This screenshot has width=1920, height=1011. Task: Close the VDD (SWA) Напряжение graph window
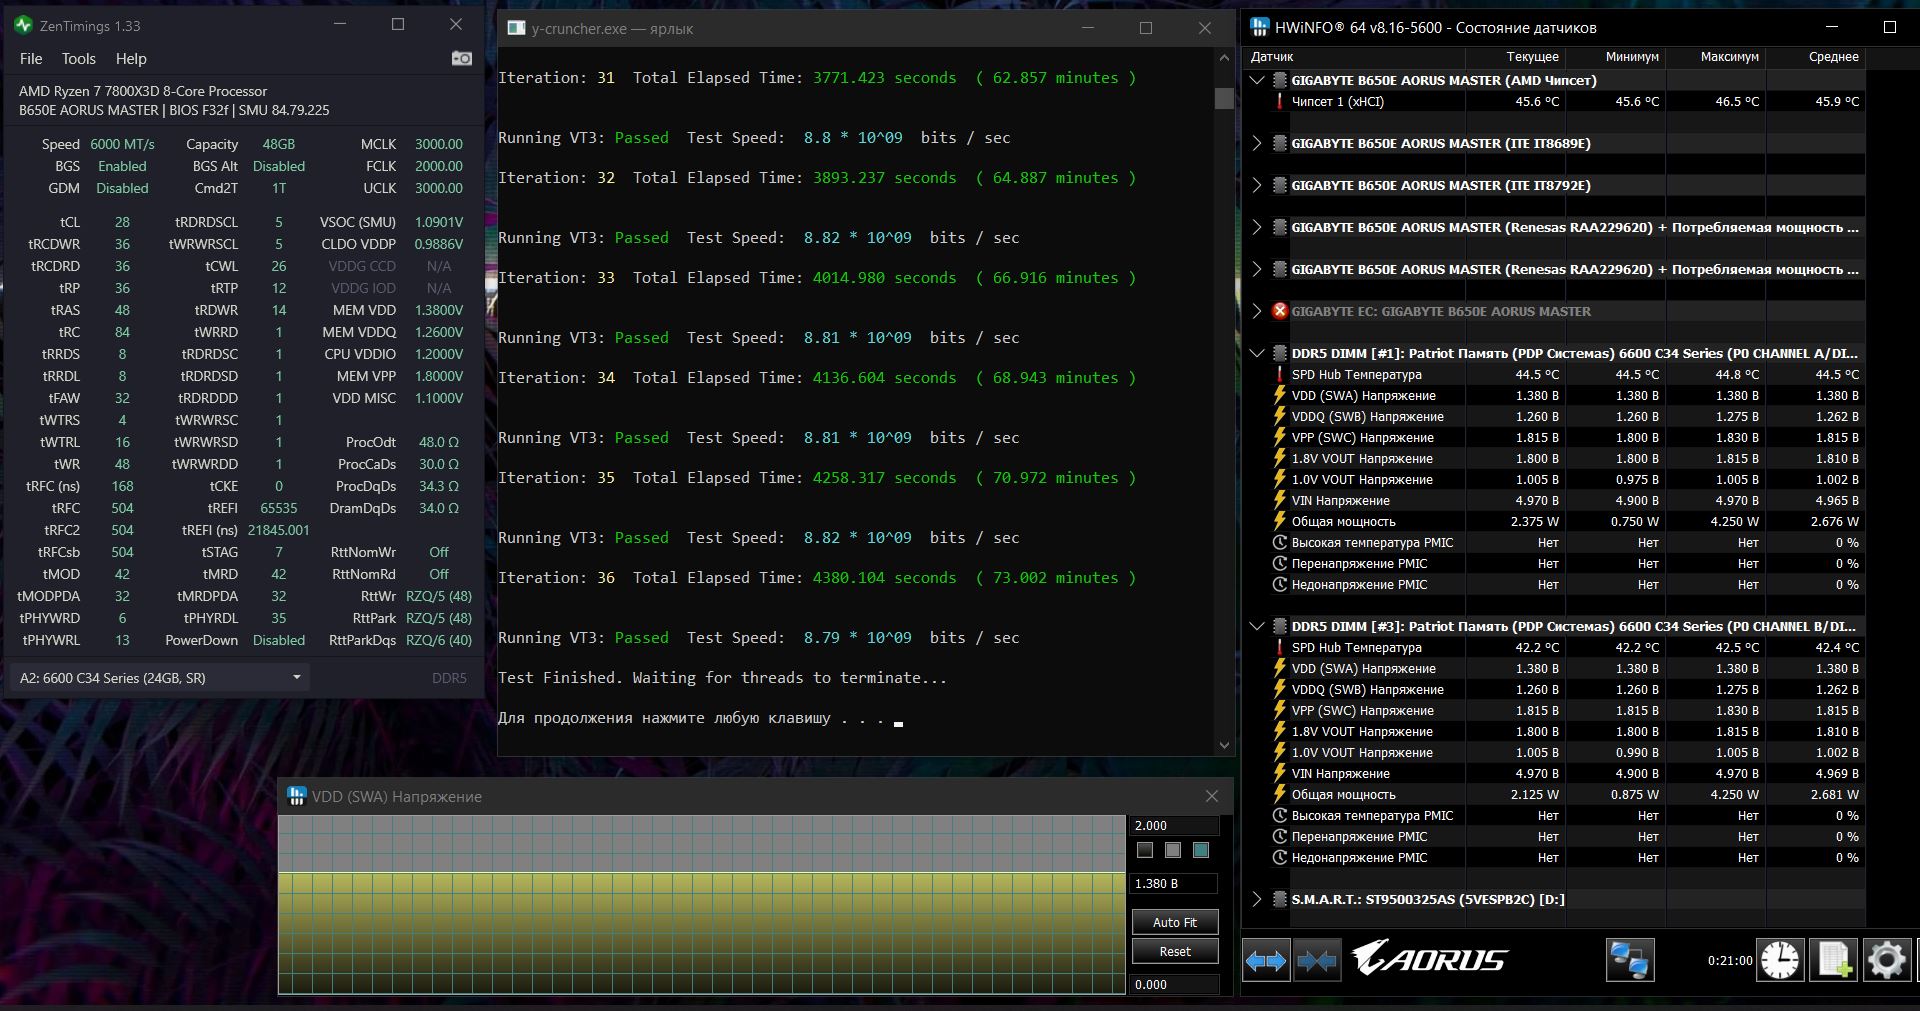pos(1212,796)
